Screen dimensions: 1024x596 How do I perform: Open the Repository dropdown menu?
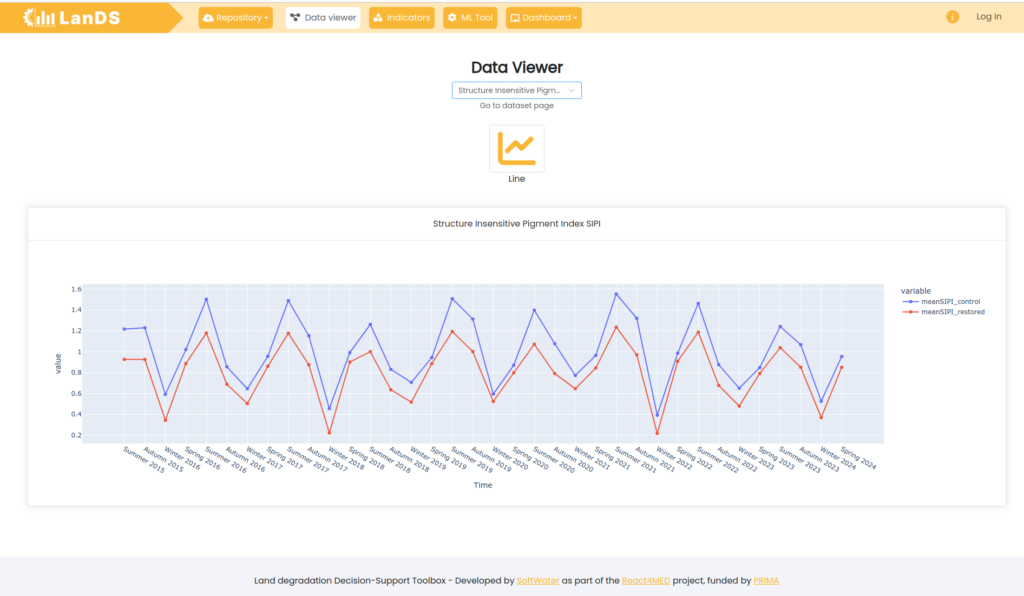tap(236, 18)
